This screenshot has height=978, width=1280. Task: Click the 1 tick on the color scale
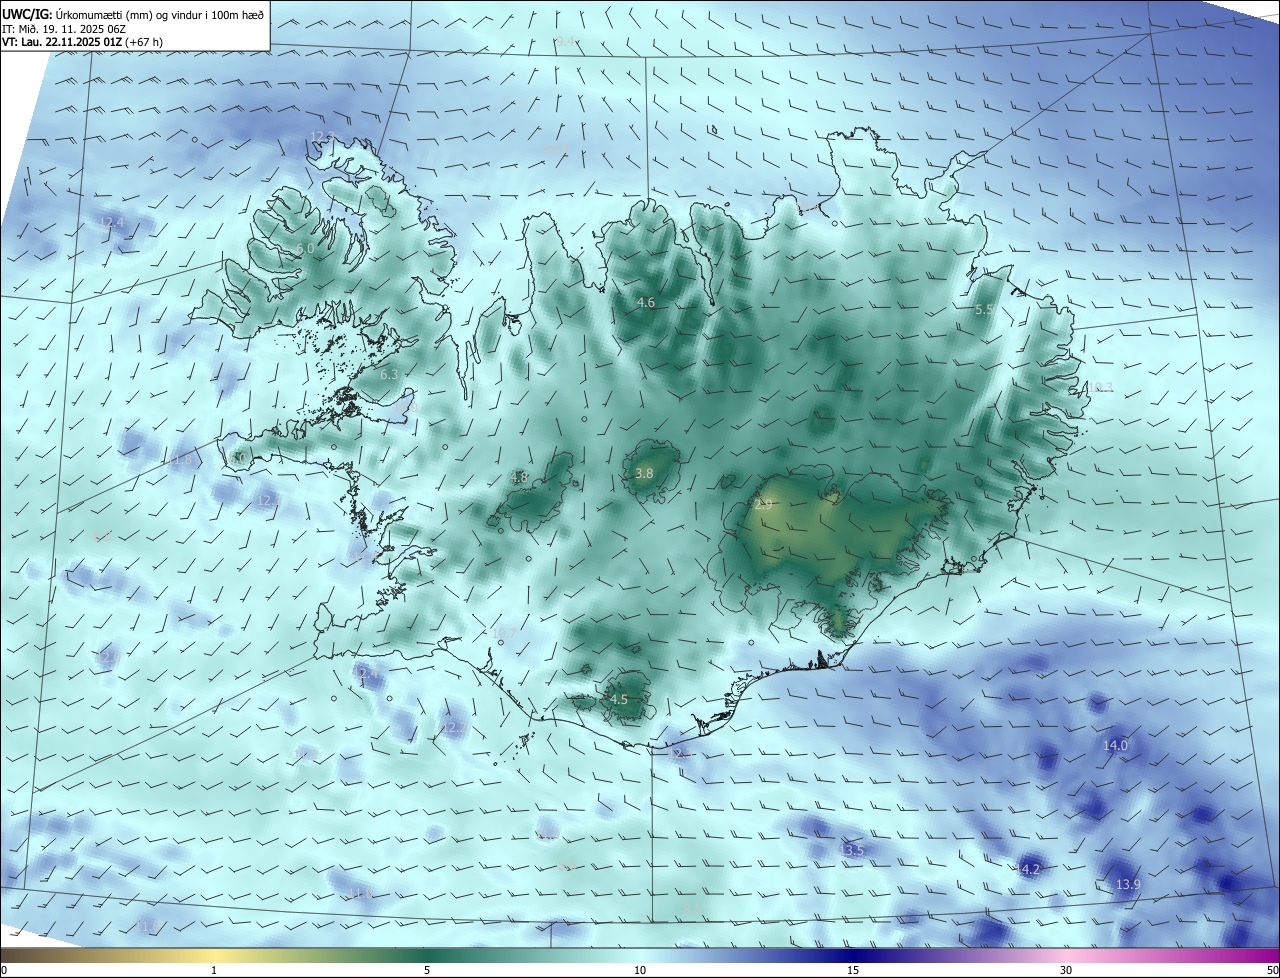214,970
